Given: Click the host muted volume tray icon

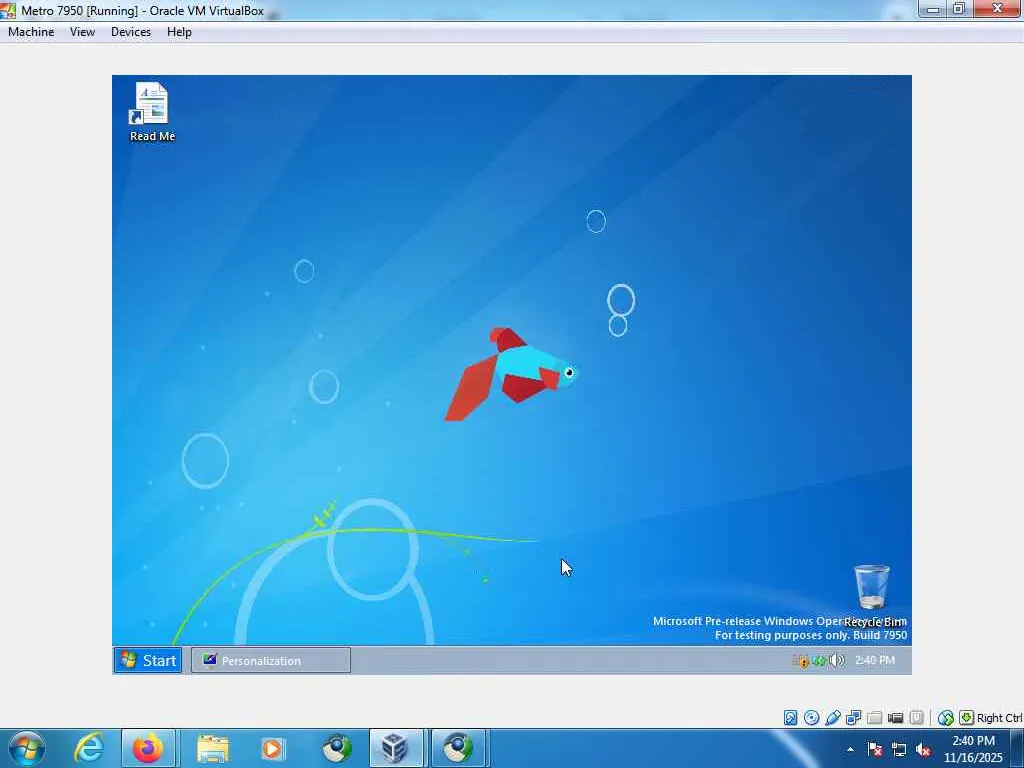Looking at the screenshot, I should [923, 749].
